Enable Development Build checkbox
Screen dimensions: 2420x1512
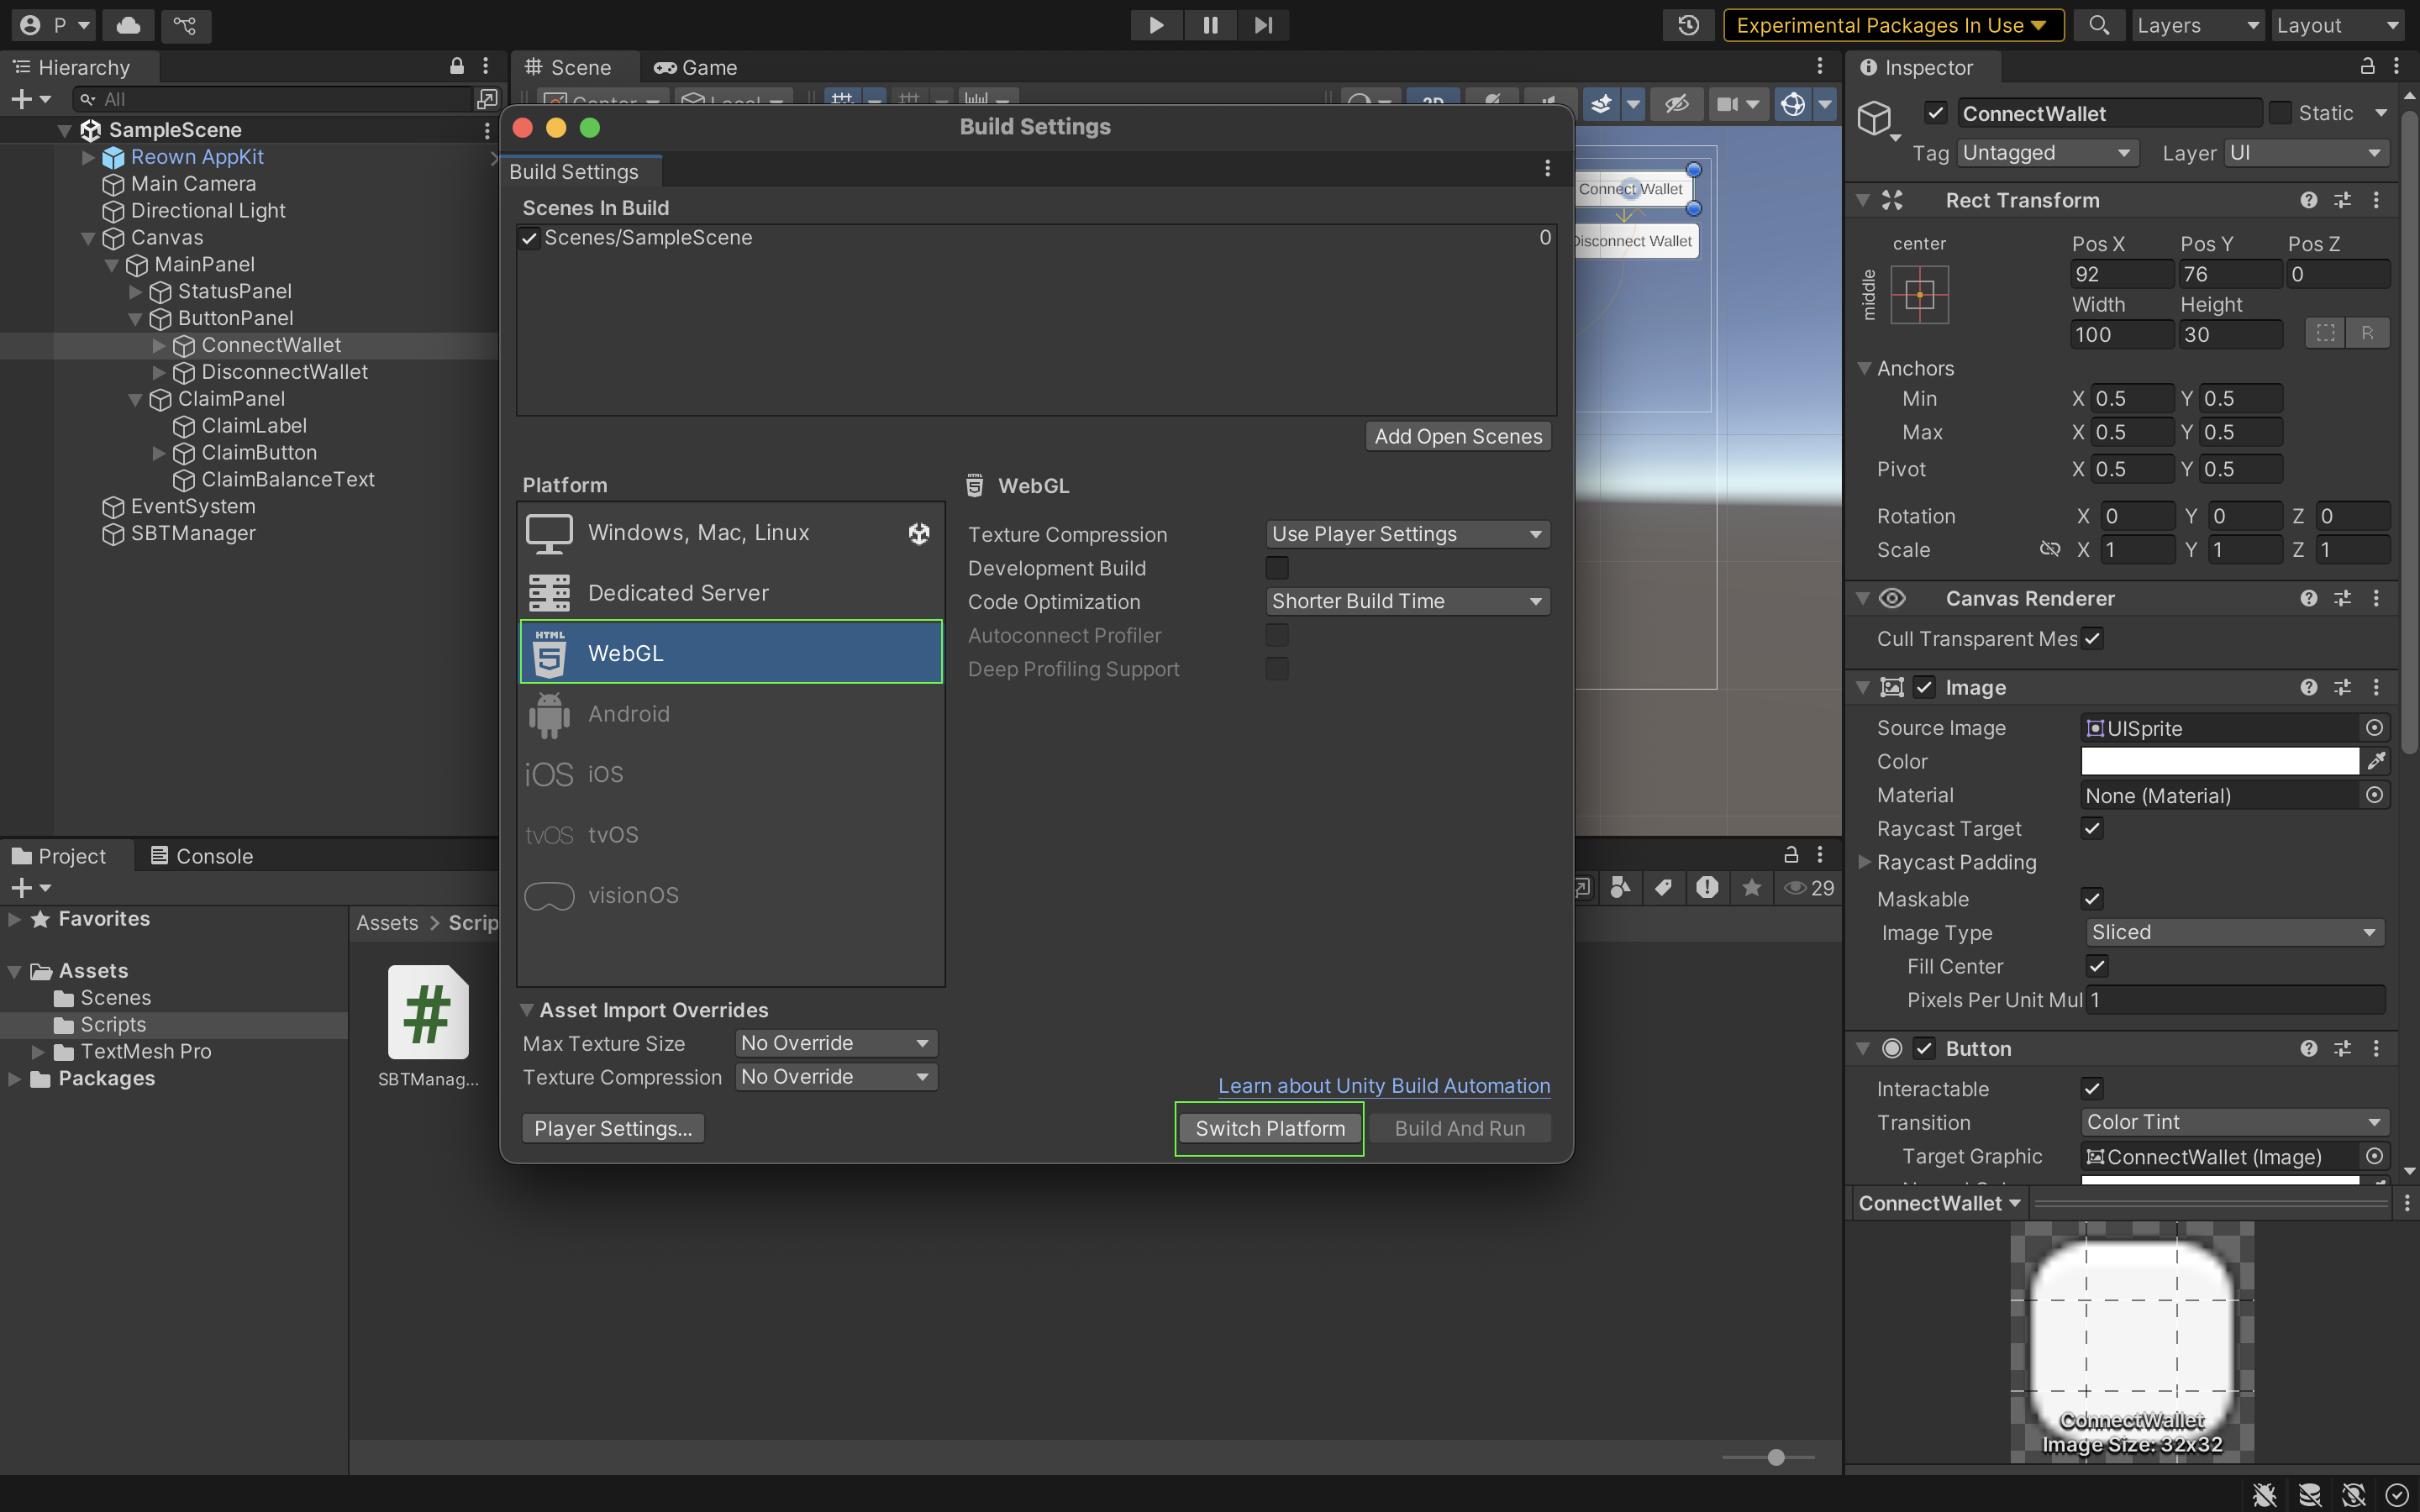click(1277, 568)
